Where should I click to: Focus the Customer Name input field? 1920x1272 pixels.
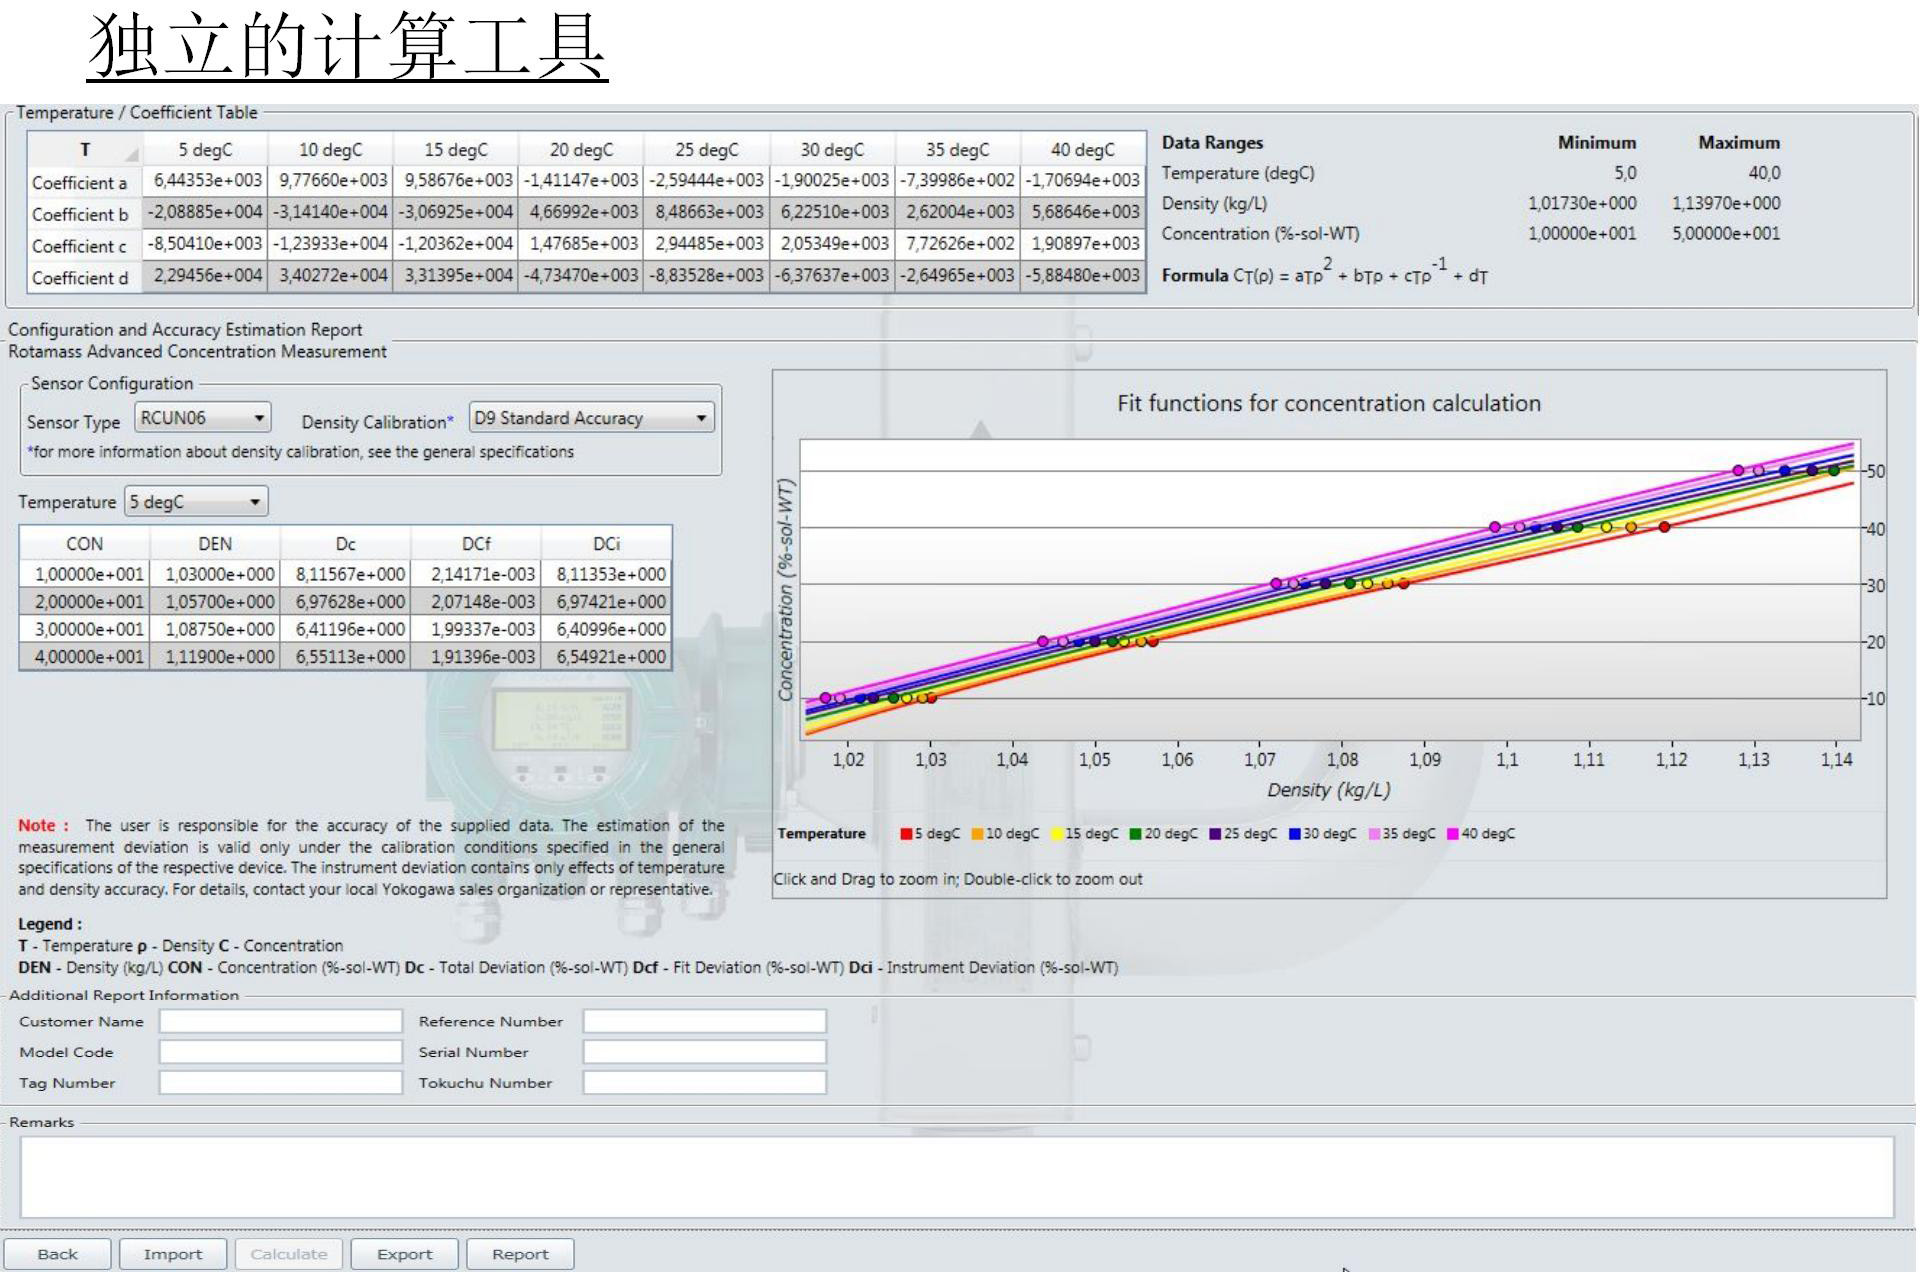click(281, 1021)
